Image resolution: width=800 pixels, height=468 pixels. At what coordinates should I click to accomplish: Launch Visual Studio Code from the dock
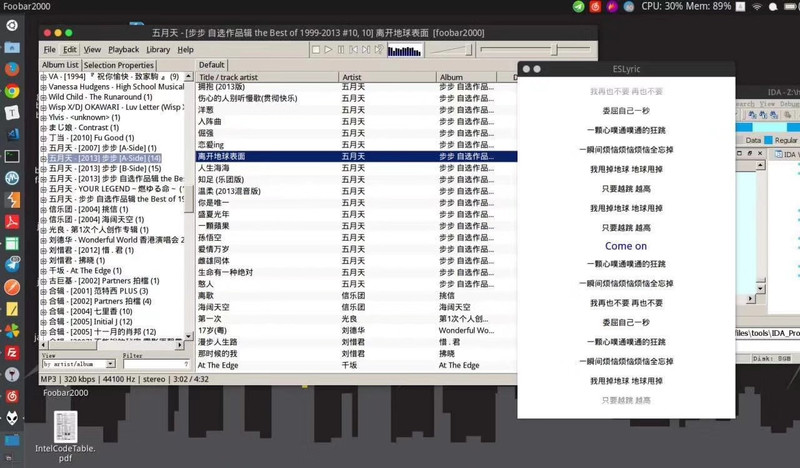click(x=12, y=134)
